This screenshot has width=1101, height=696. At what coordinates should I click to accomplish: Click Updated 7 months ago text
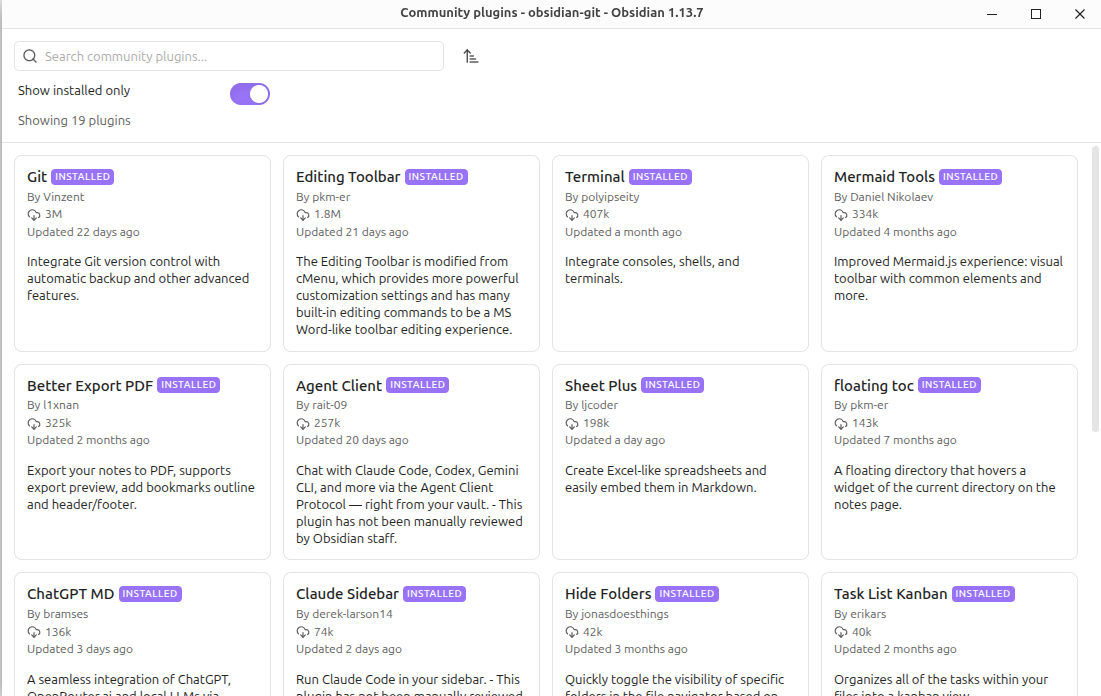tap(895, 440)
